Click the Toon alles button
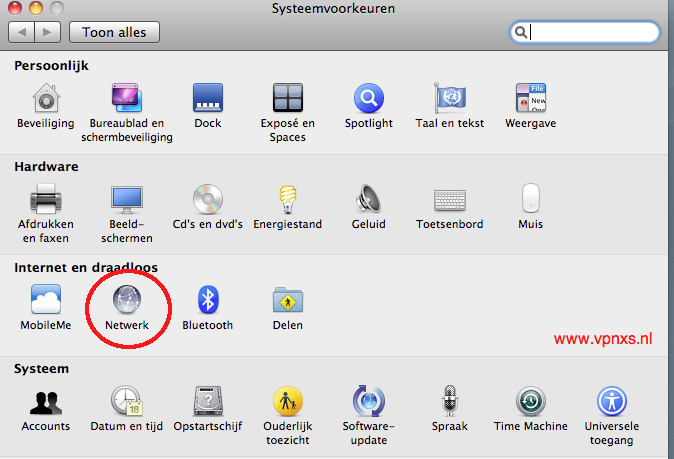The width and height of the screenshot is (674, 459). pyautogui.click(x=114, y=32)
